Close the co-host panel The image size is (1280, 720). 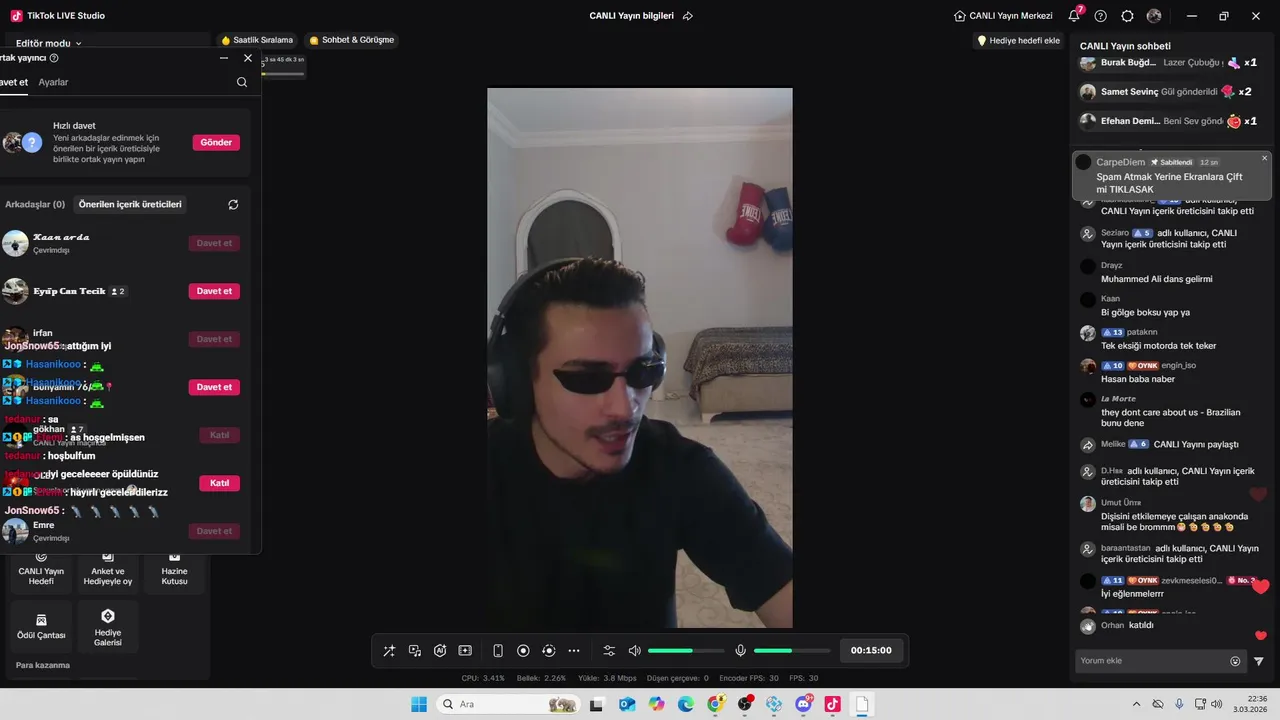[248, 58]
